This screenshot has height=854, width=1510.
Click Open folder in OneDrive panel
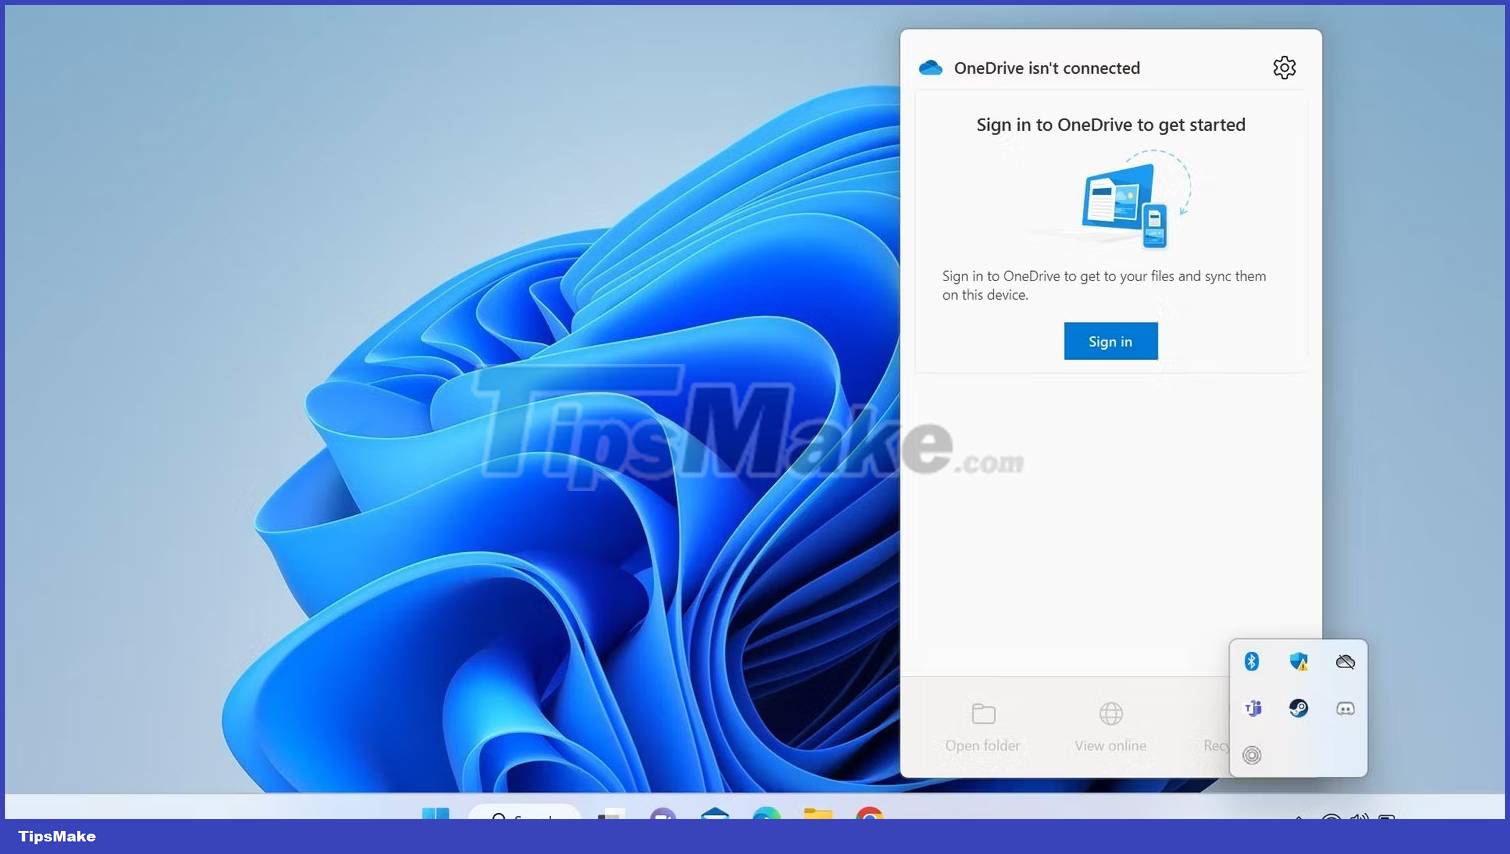pyautogui.click(x=983, y=727)
